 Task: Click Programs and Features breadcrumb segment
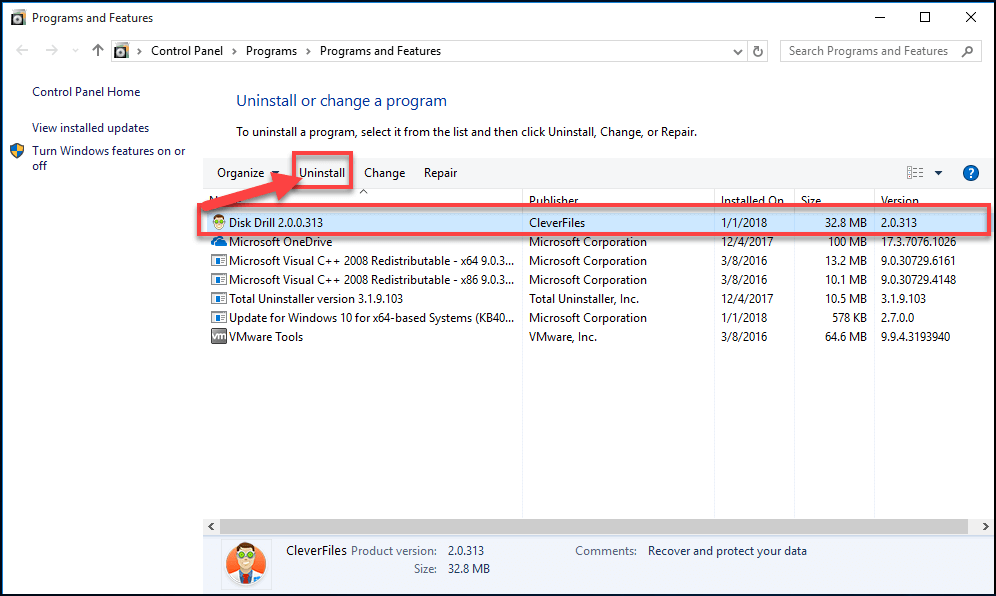(x=380, y=51)
